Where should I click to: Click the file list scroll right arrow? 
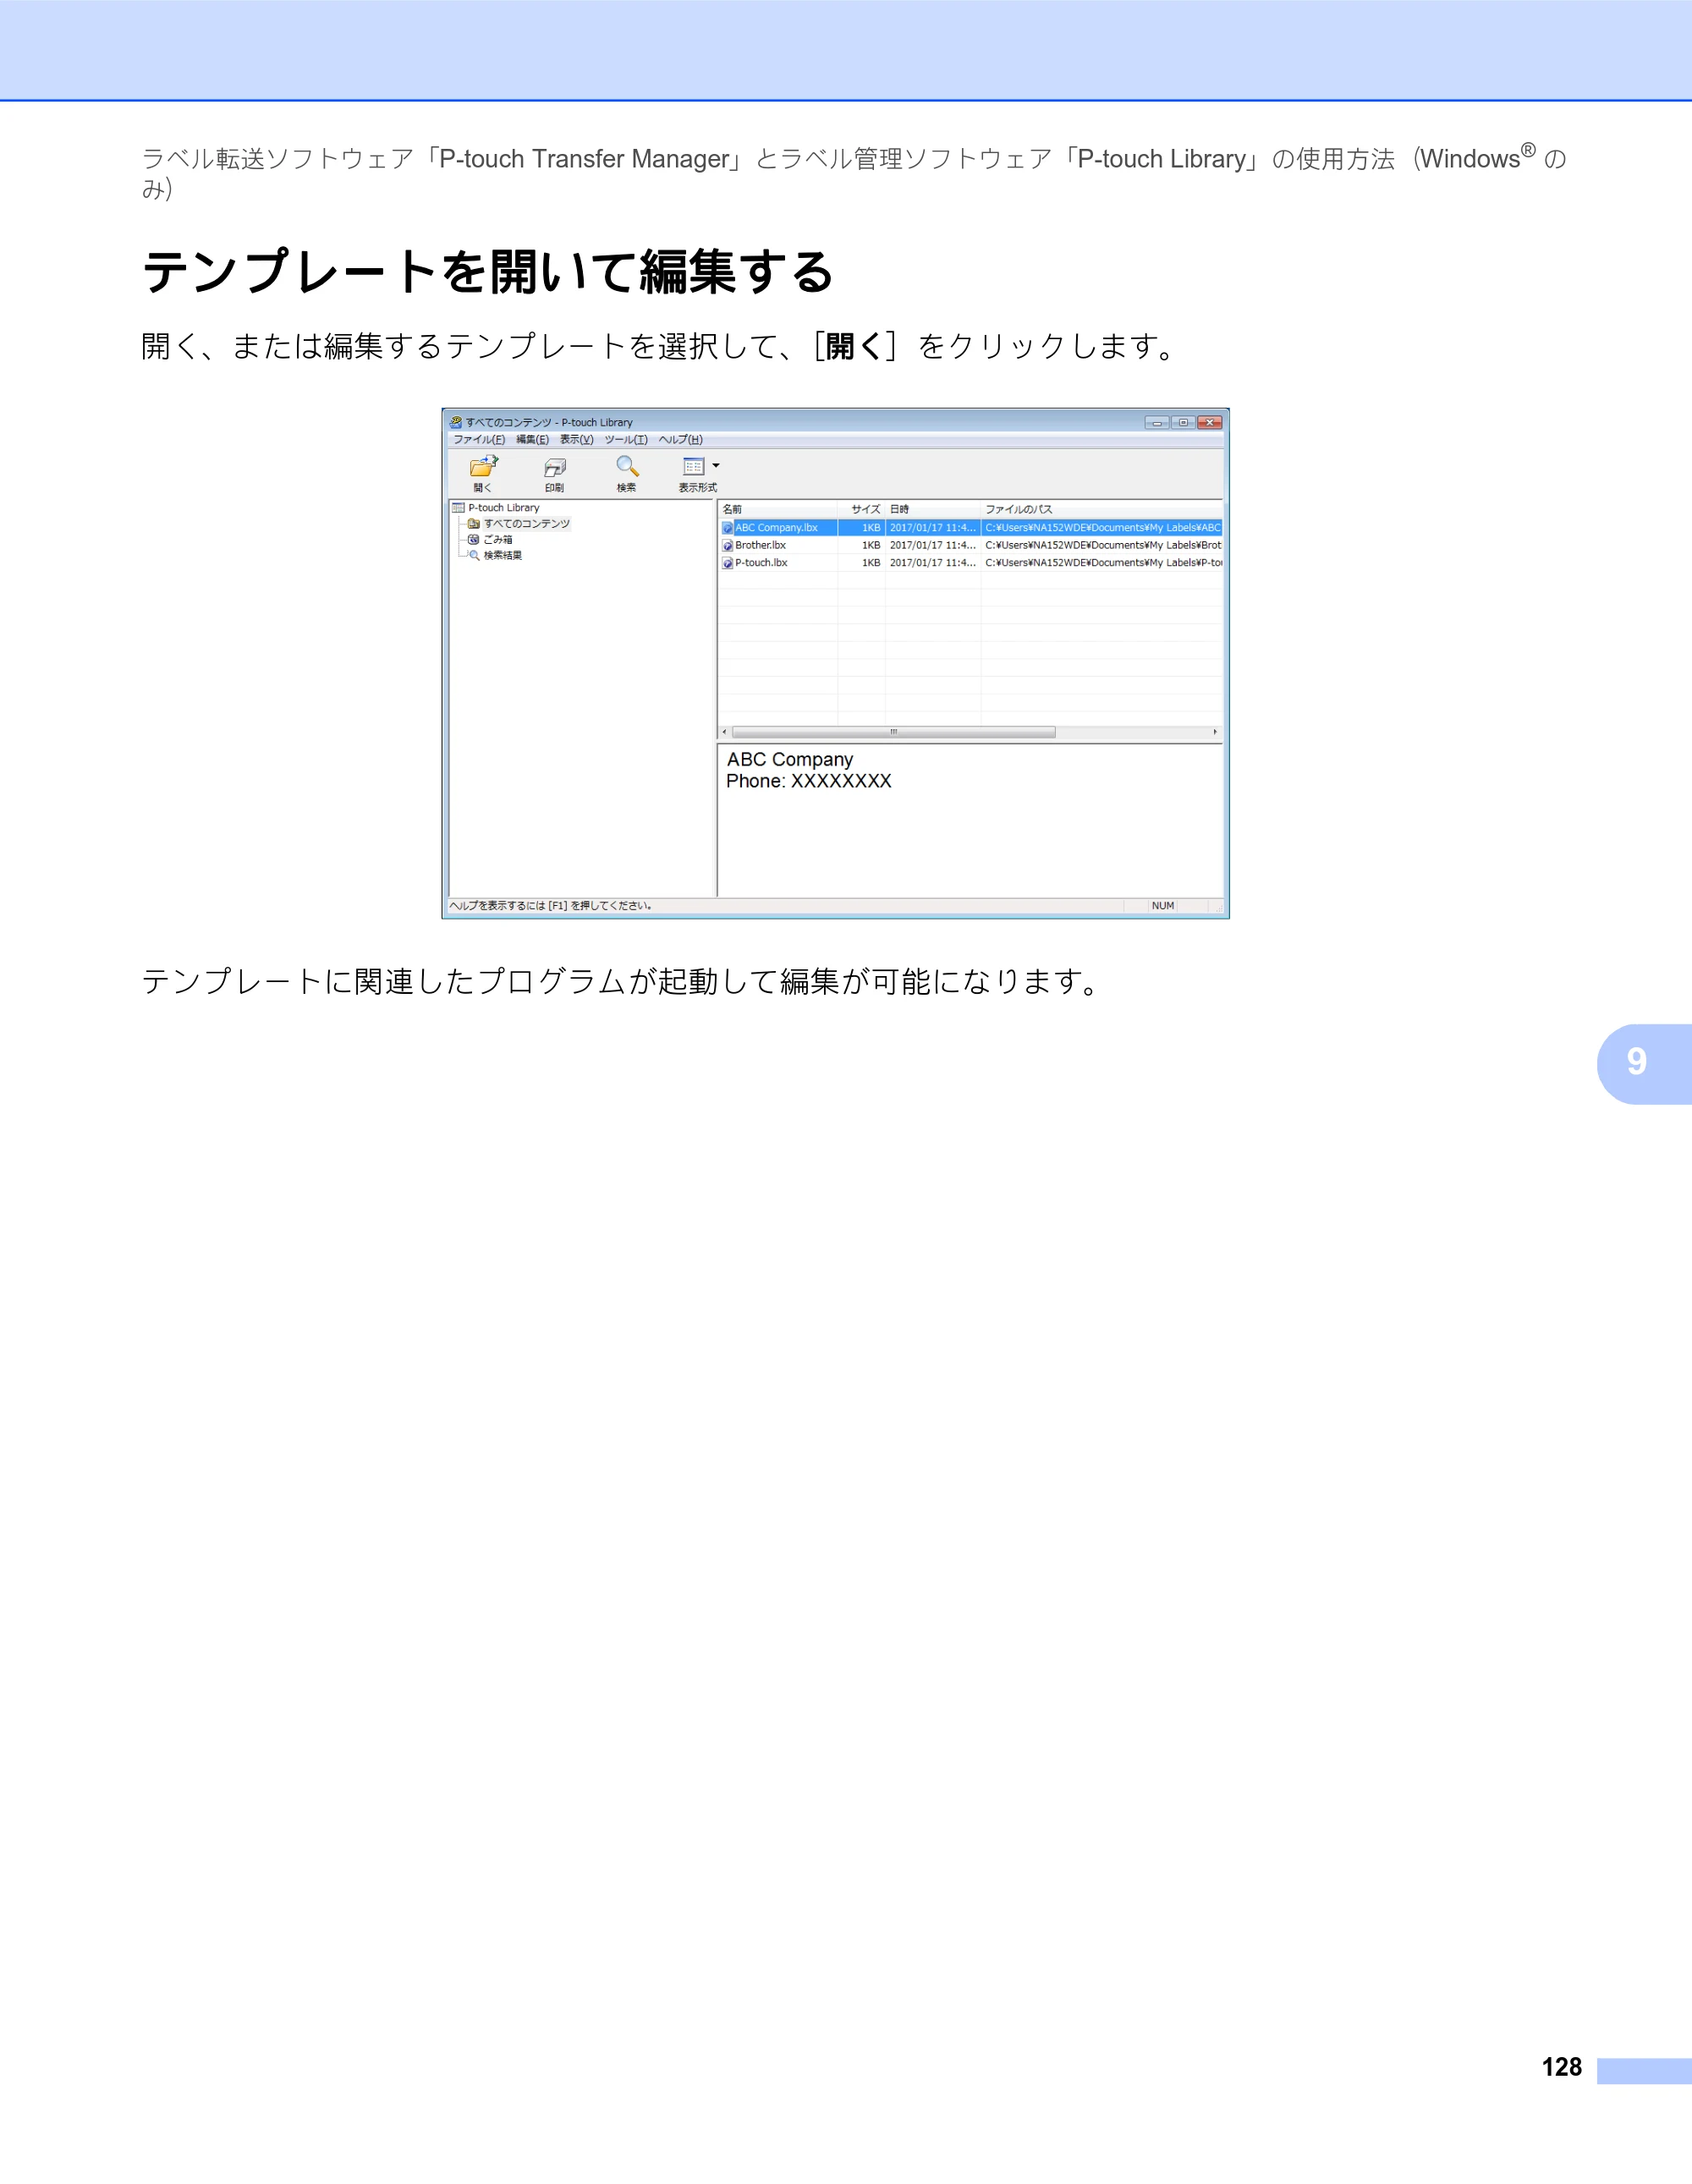tap(1215, 732)
